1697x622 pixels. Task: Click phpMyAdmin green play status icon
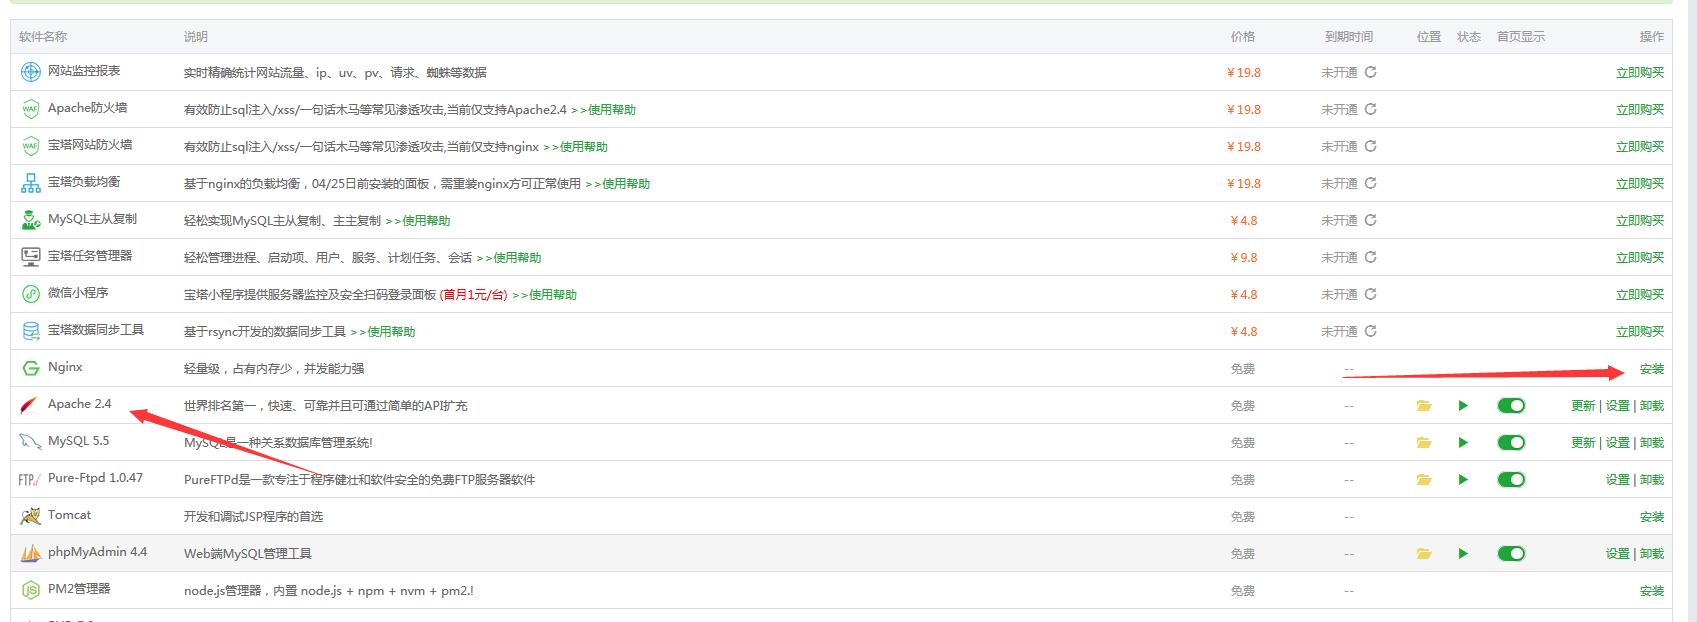(1463, 554)
